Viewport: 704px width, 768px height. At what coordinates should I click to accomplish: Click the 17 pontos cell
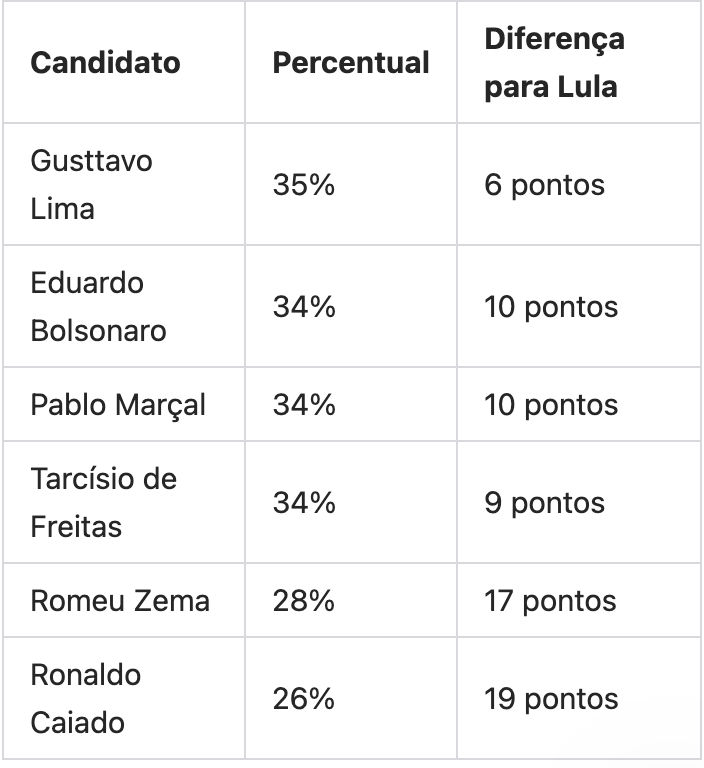point(551,601)
